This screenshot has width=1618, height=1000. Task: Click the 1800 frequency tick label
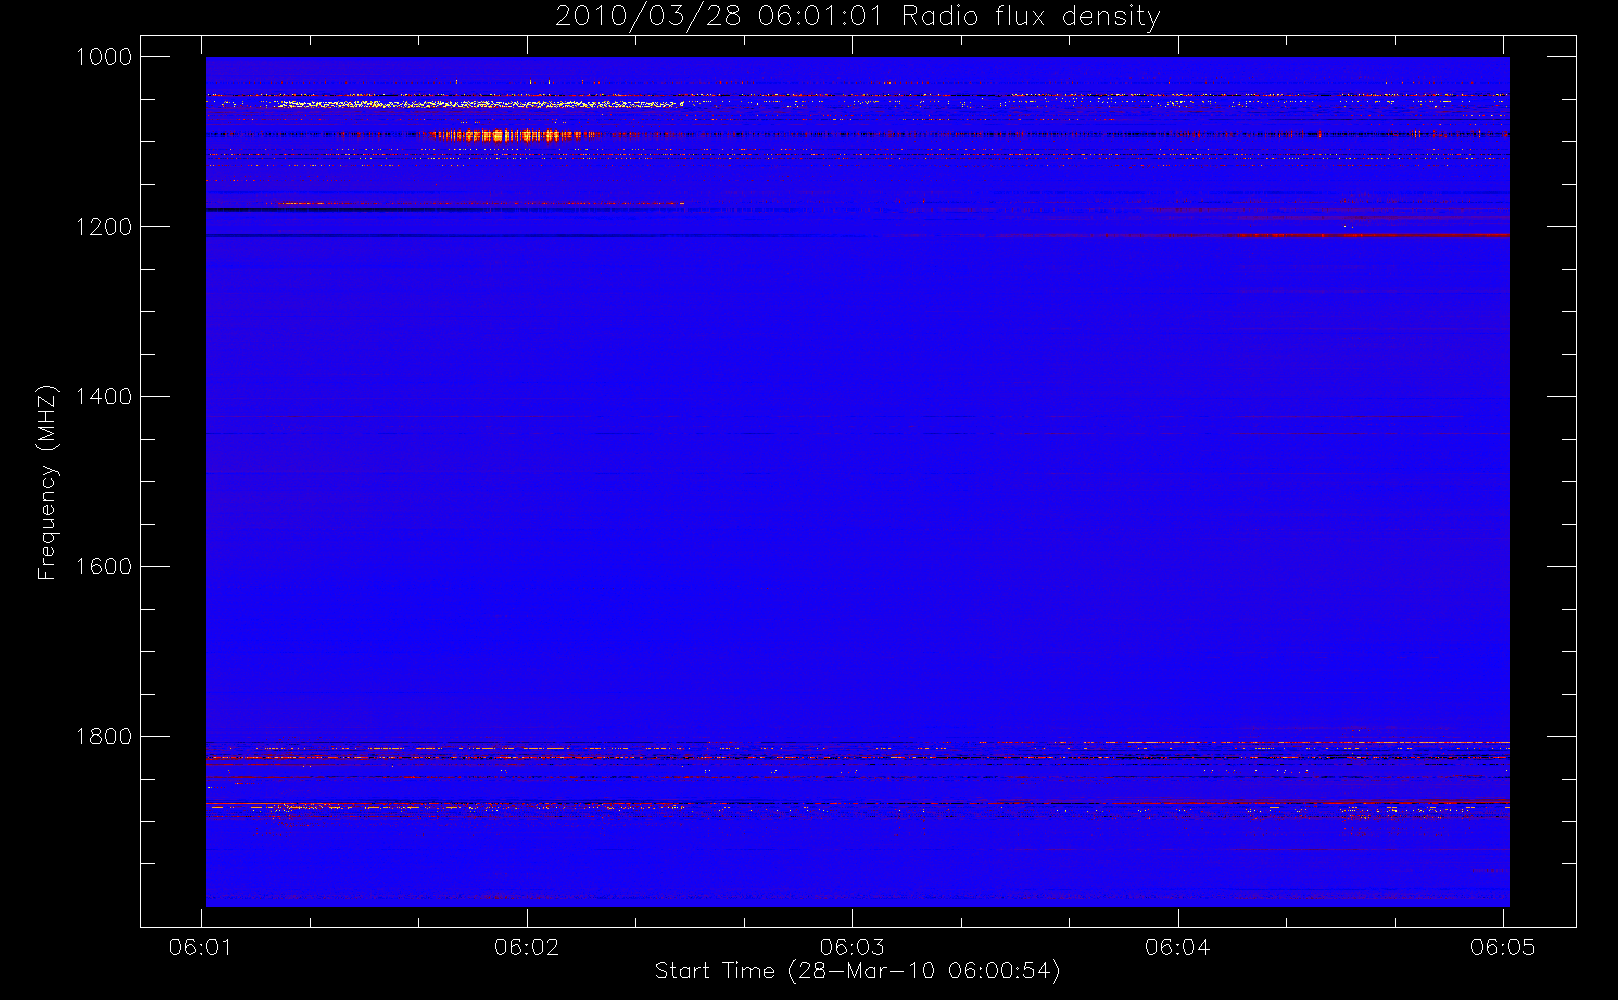(x=104, y=737)
